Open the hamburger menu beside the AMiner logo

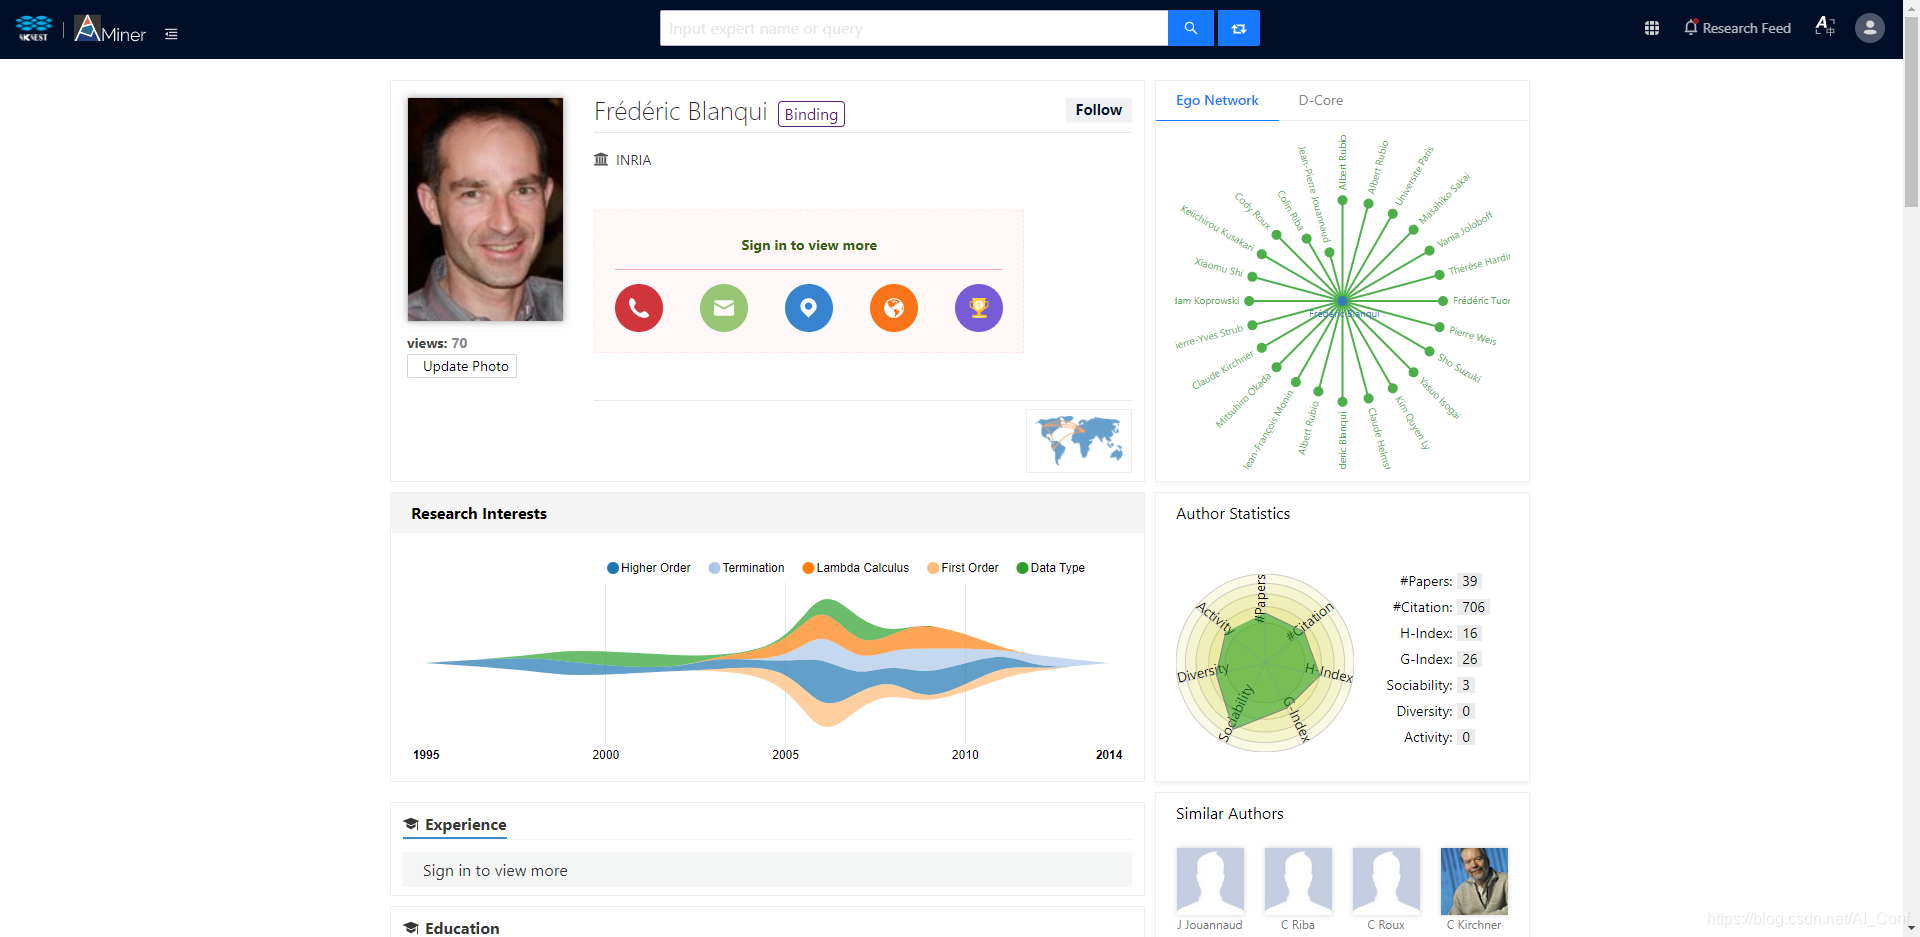click(x=171, y=34)
